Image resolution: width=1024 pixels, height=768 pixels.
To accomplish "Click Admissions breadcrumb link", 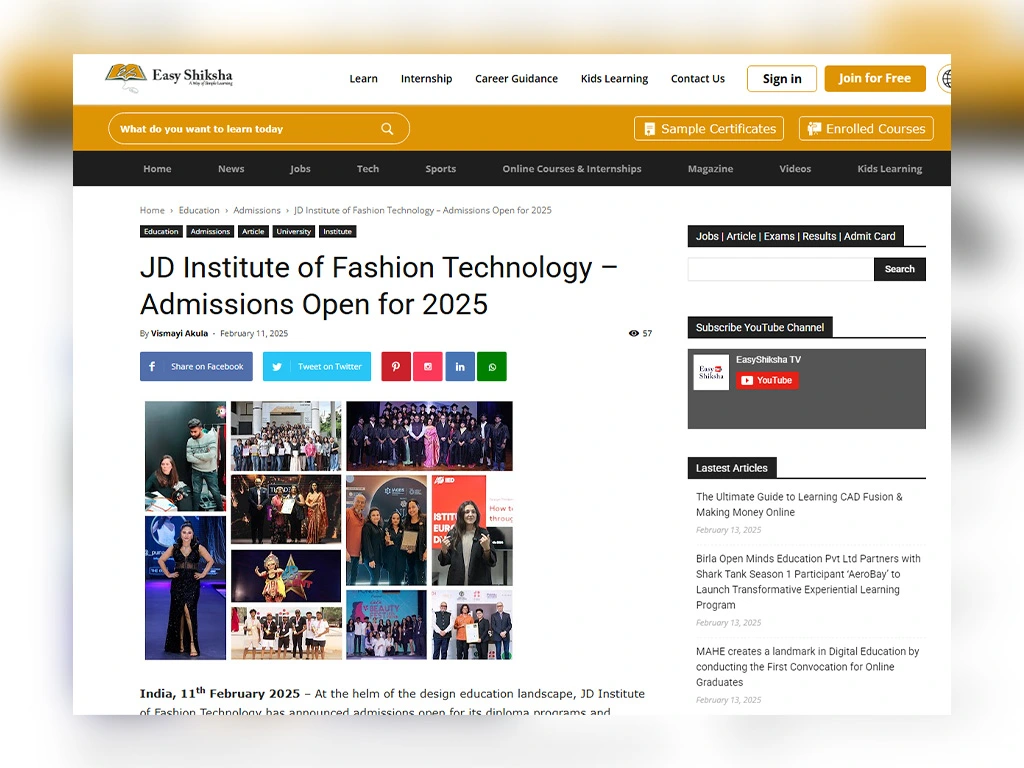I will [x=257, y=210].
